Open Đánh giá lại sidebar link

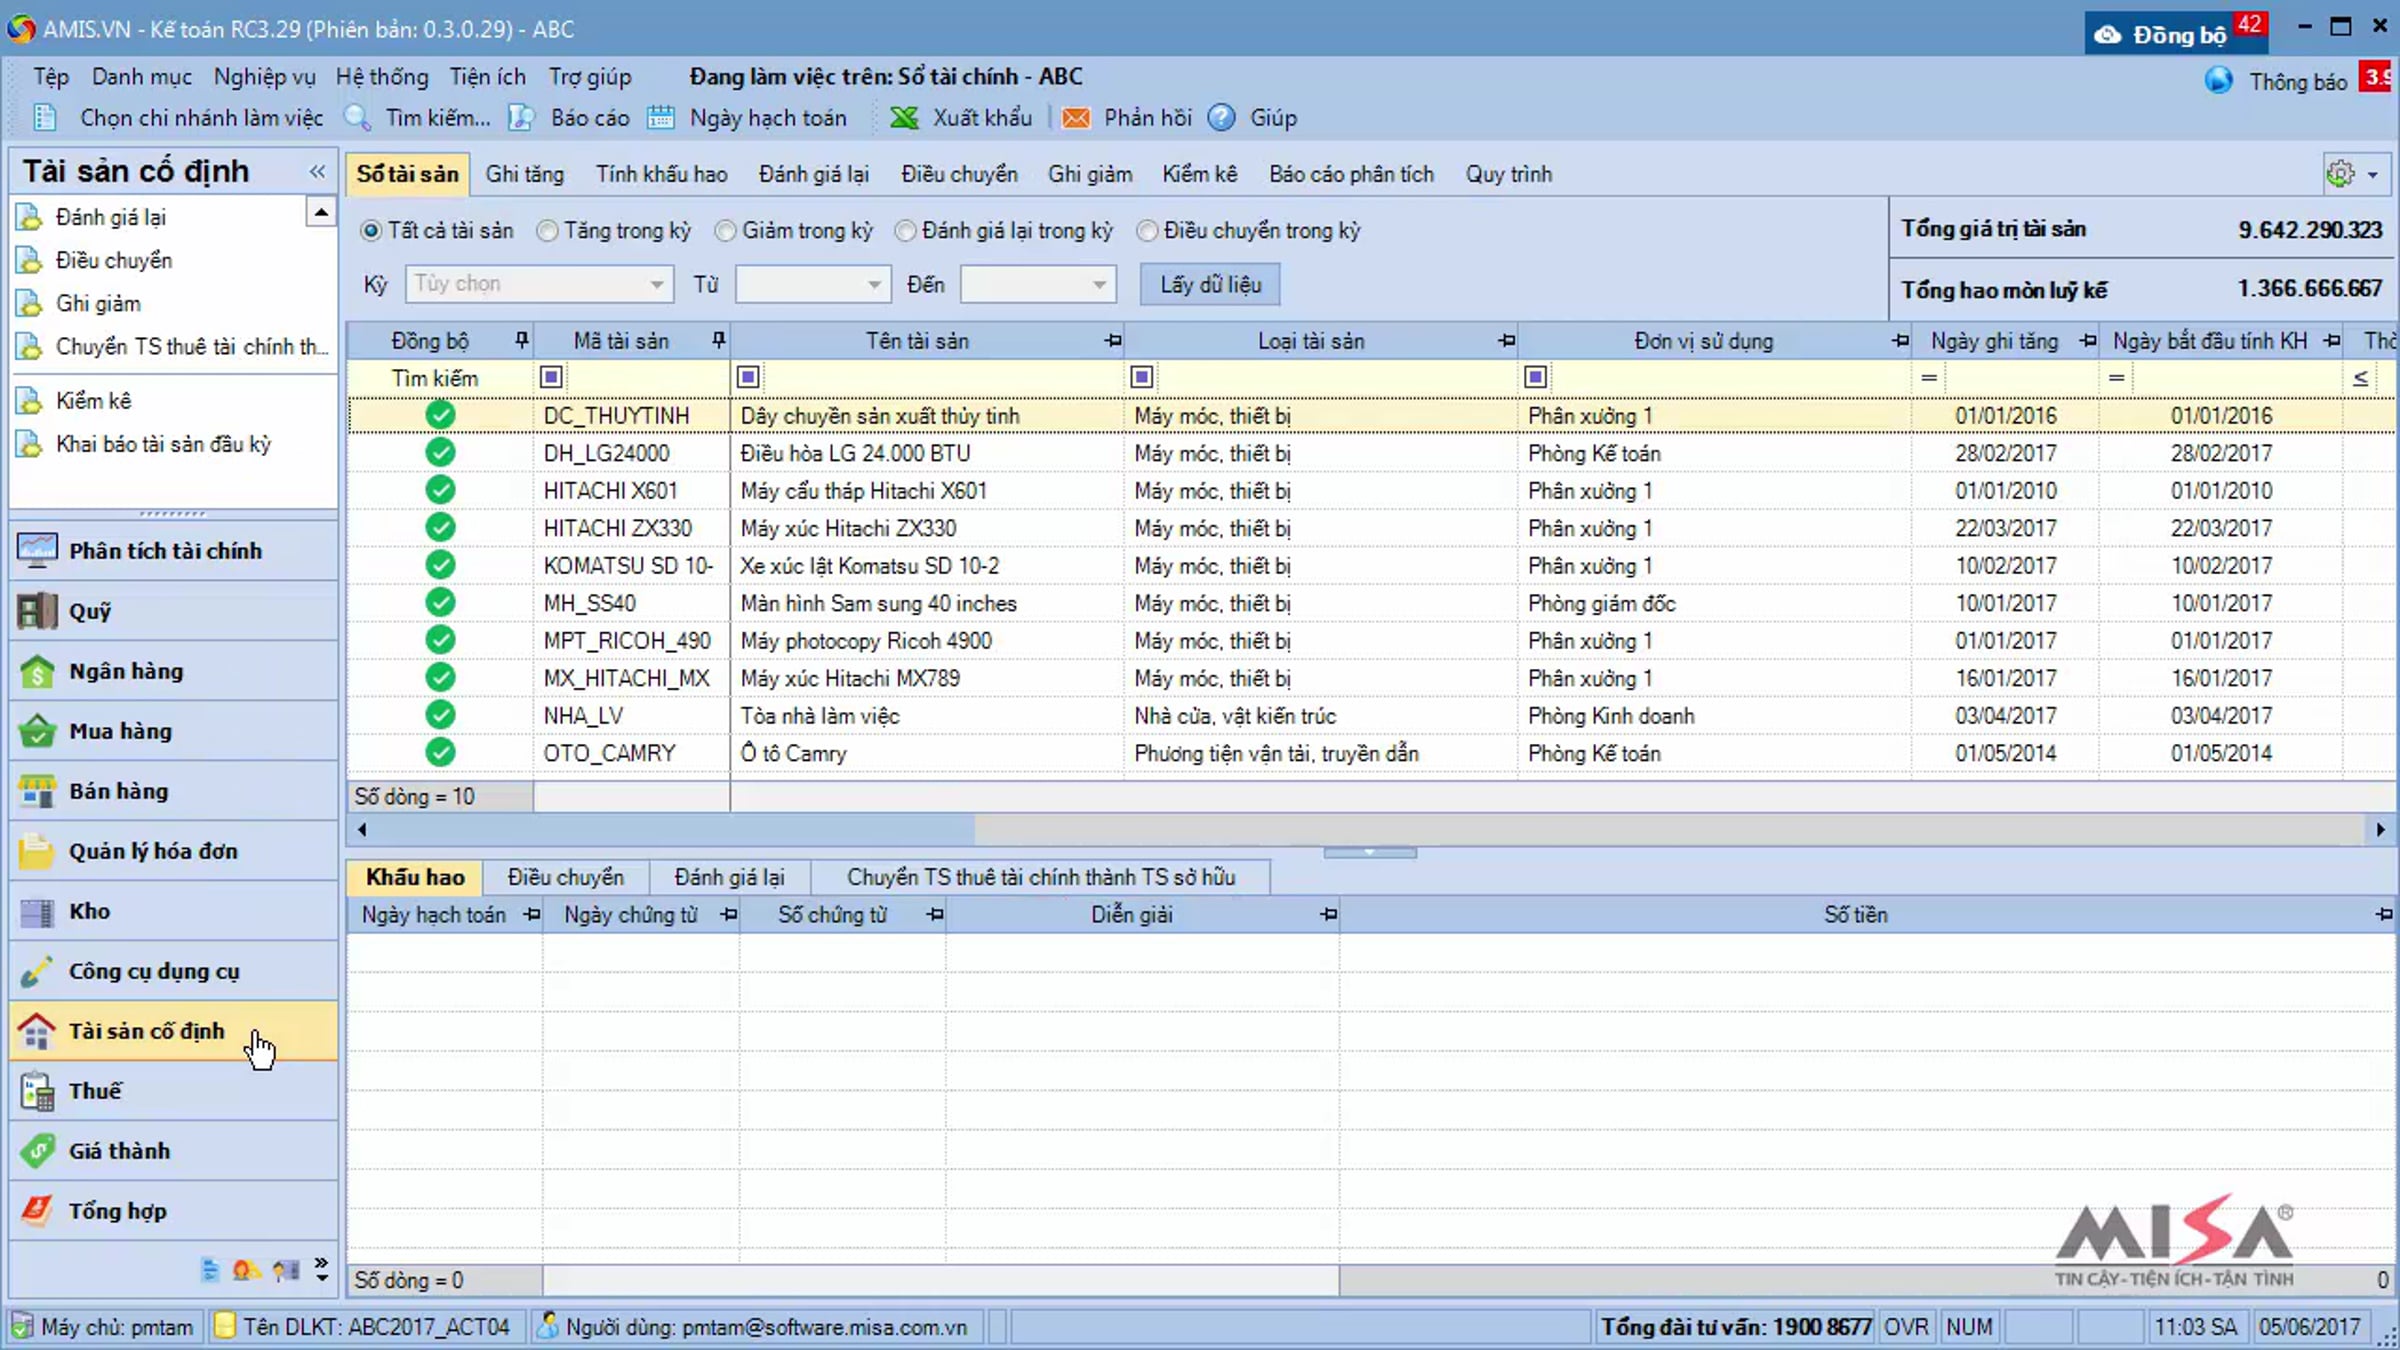[x=110, y=217]
